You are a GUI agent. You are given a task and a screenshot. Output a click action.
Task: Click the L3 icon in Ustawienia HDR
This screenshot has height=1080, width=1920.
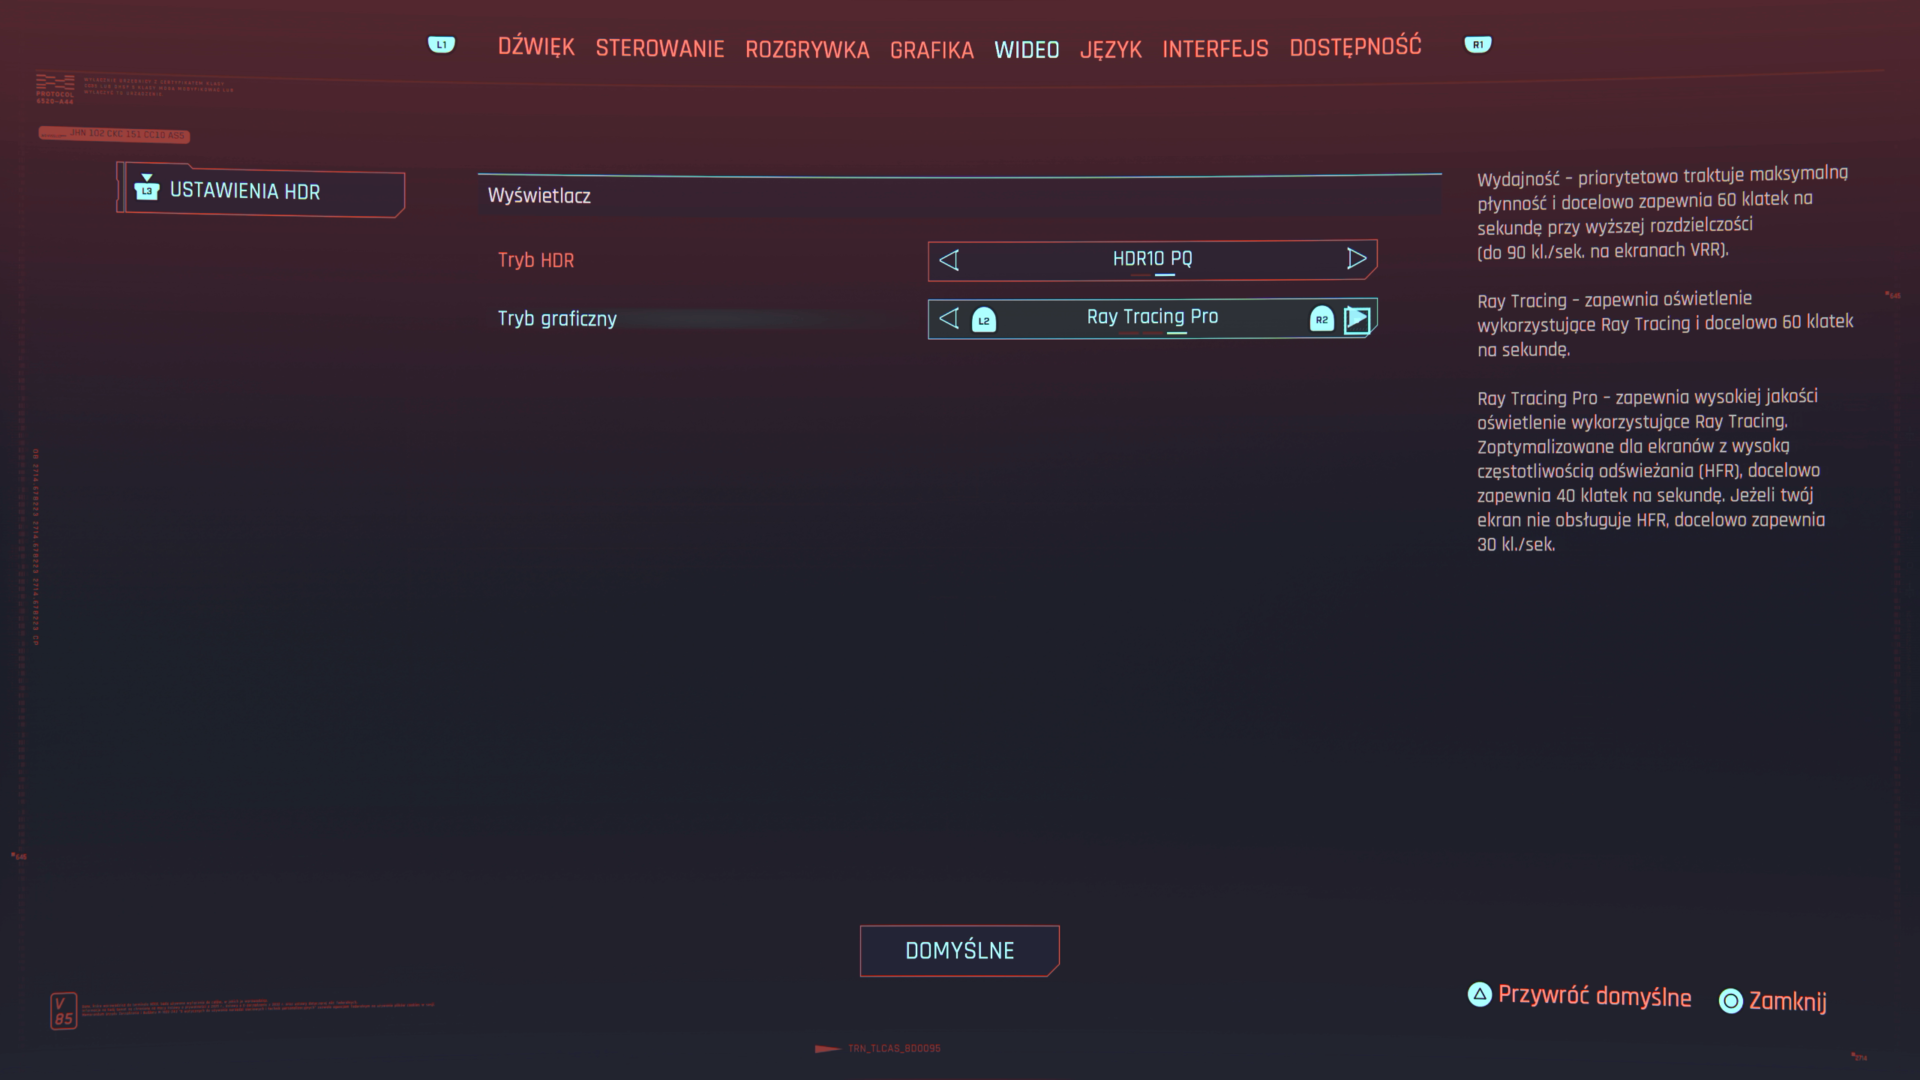point(147,189)
